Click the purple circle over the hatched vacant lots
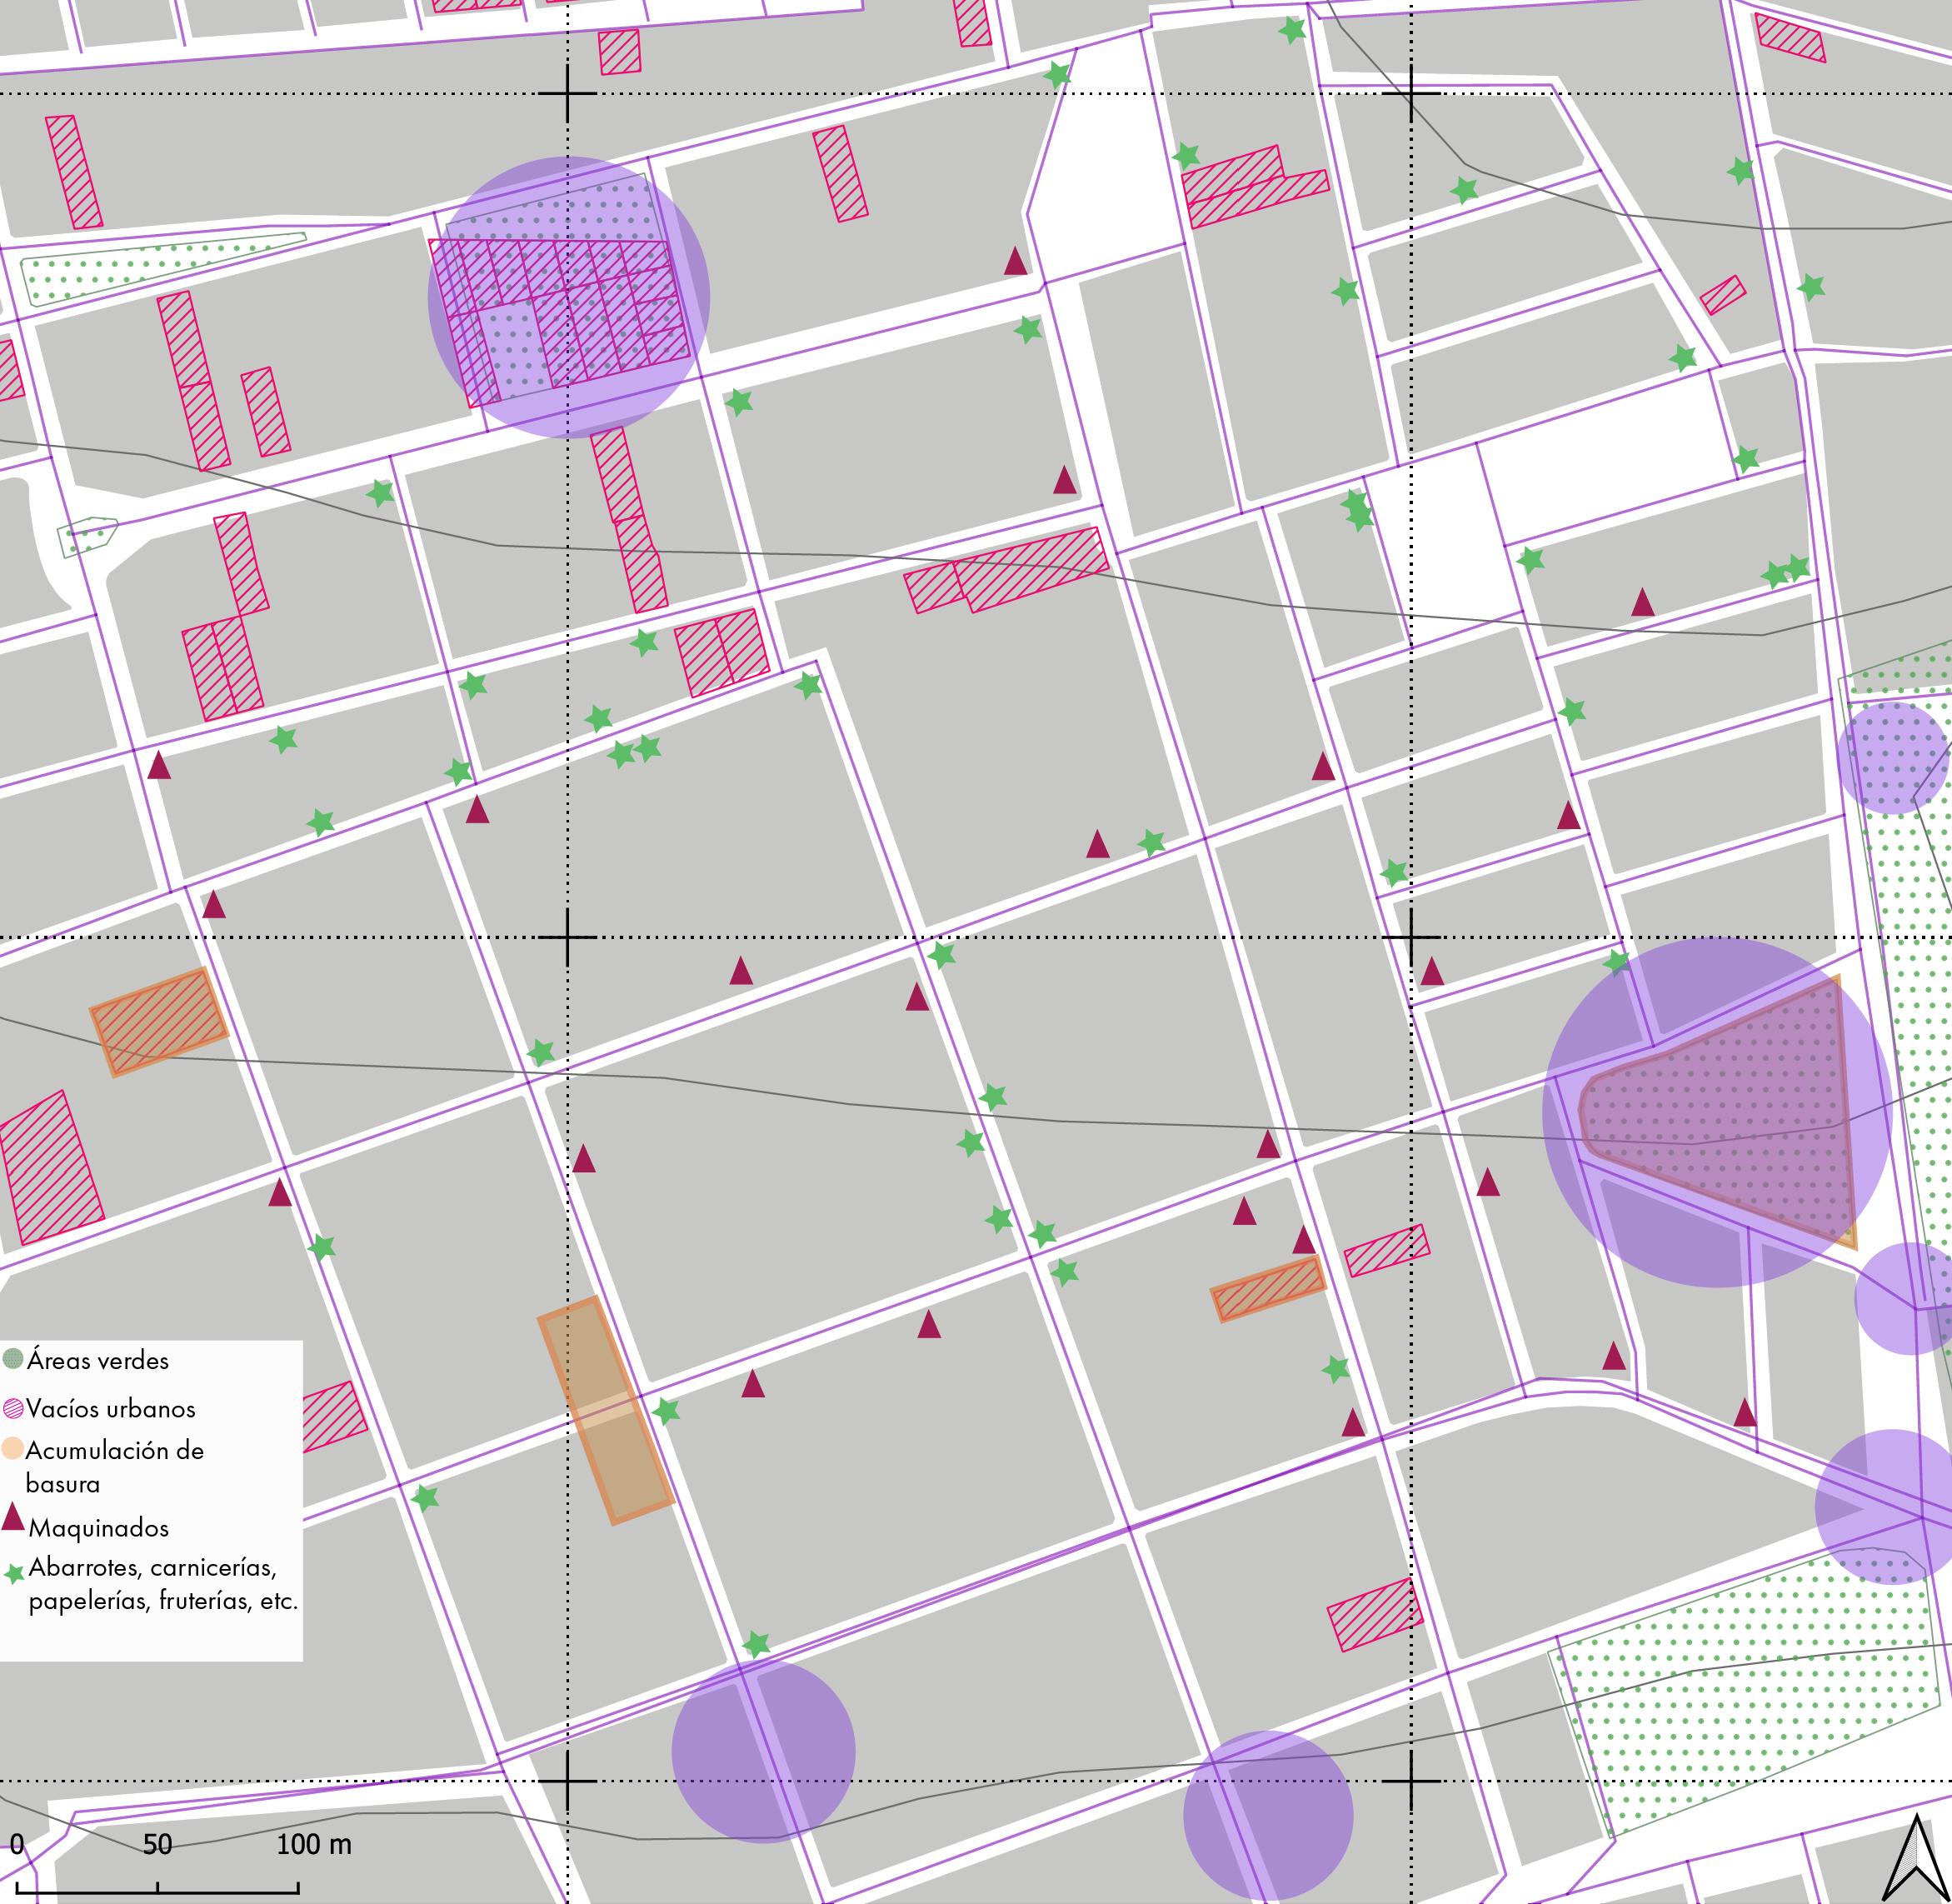The height and width of the screenshot is (1904, 1952). pos(568,297)
